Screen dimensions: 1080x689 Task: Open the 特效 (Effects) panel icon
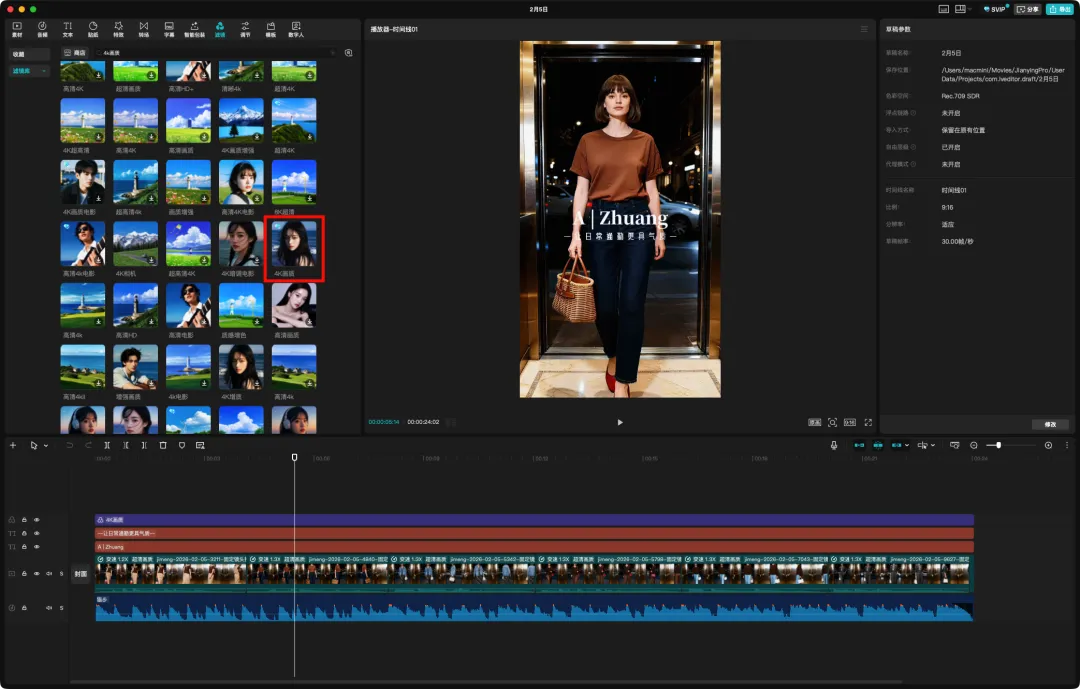(x=118, y=28)
